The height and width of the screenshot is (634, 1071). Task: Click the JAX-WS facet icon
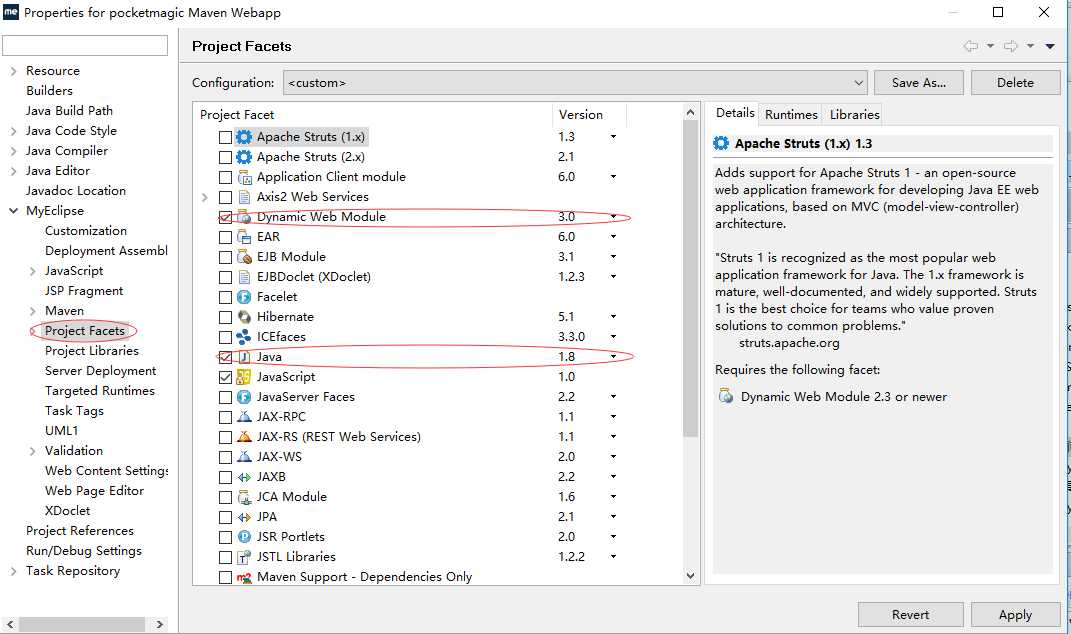click(x=244, y=457)
